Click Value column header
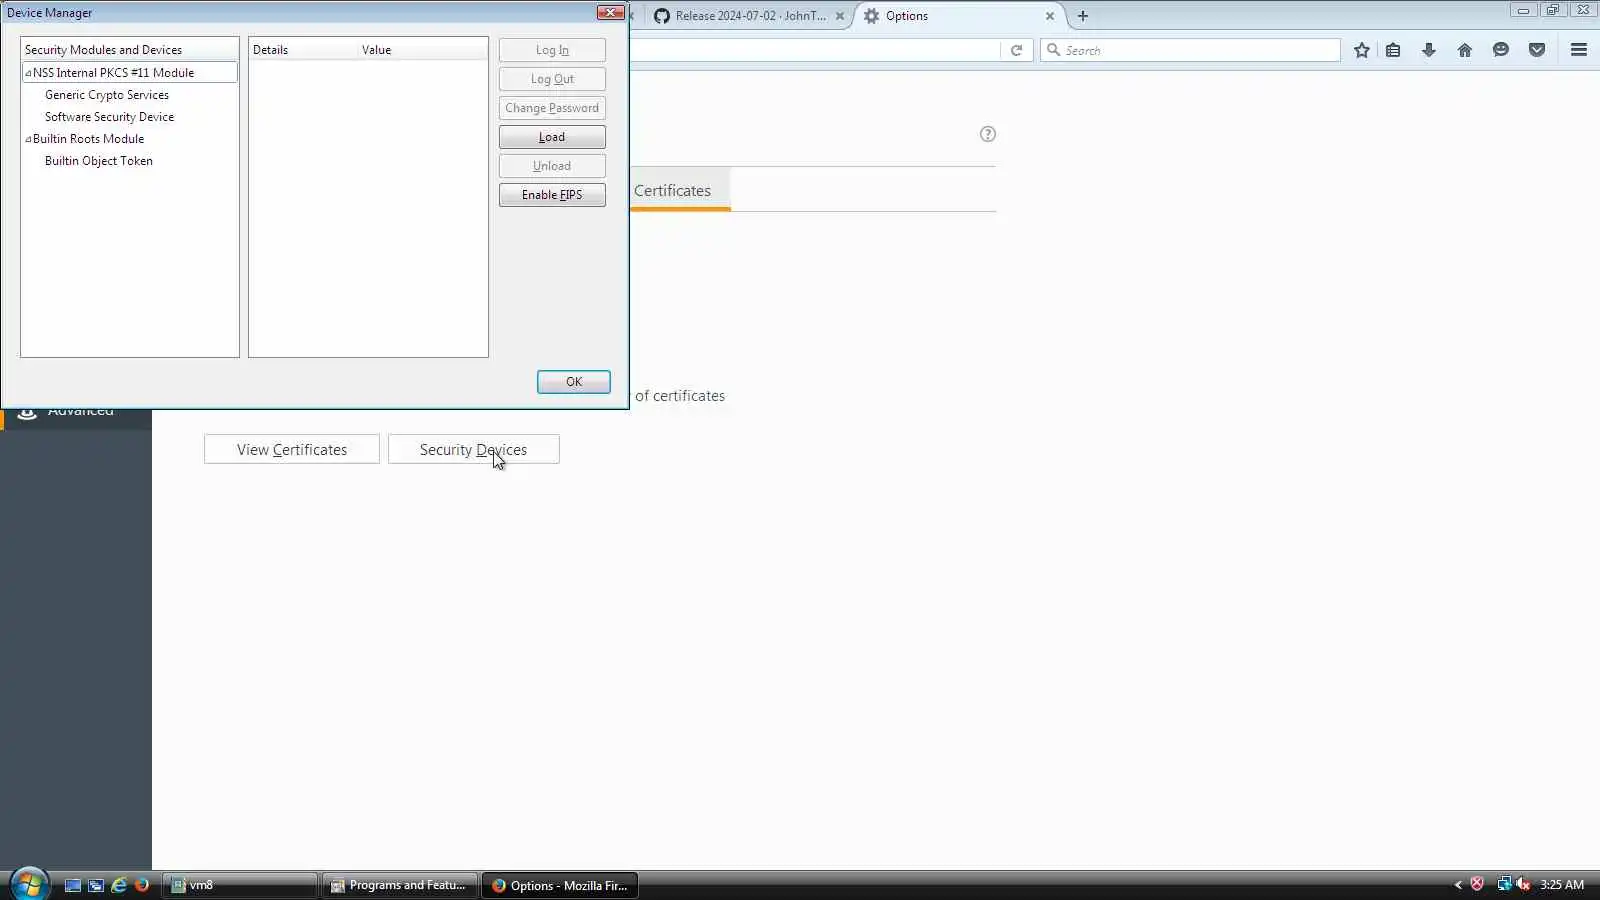Image resolution: width=1600 pixels, height=900 pixels. tap(423, 50)
